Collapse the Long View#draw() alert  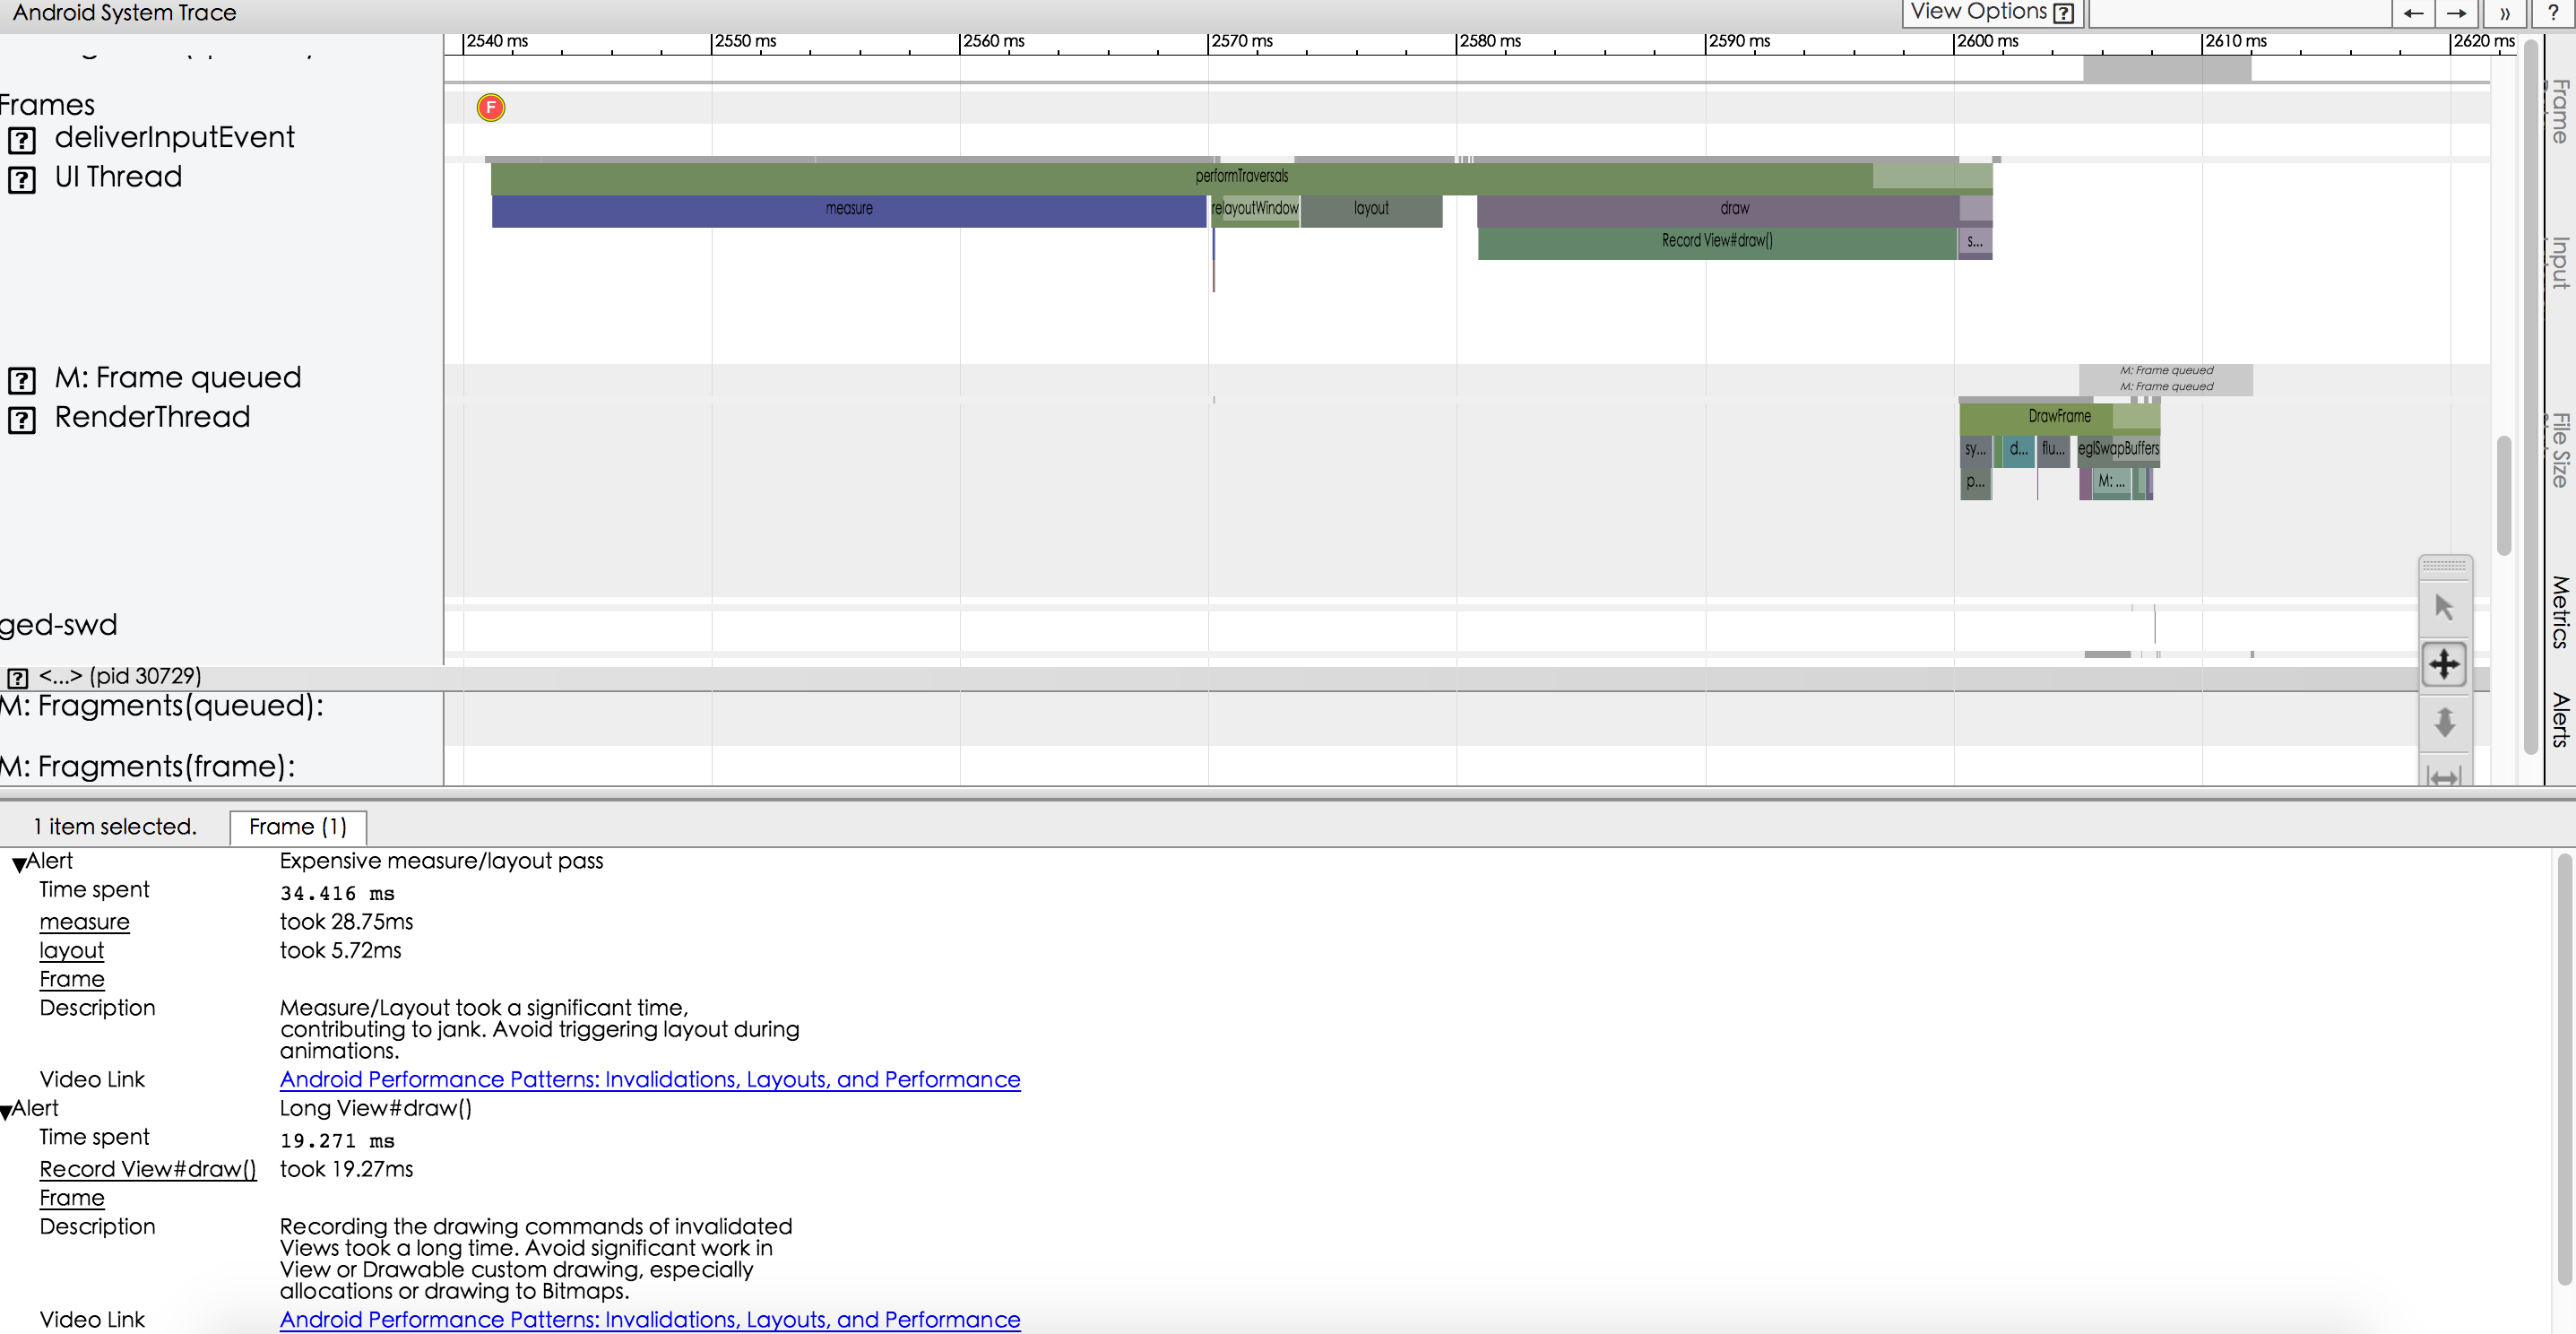click(x=7, y=1112)
